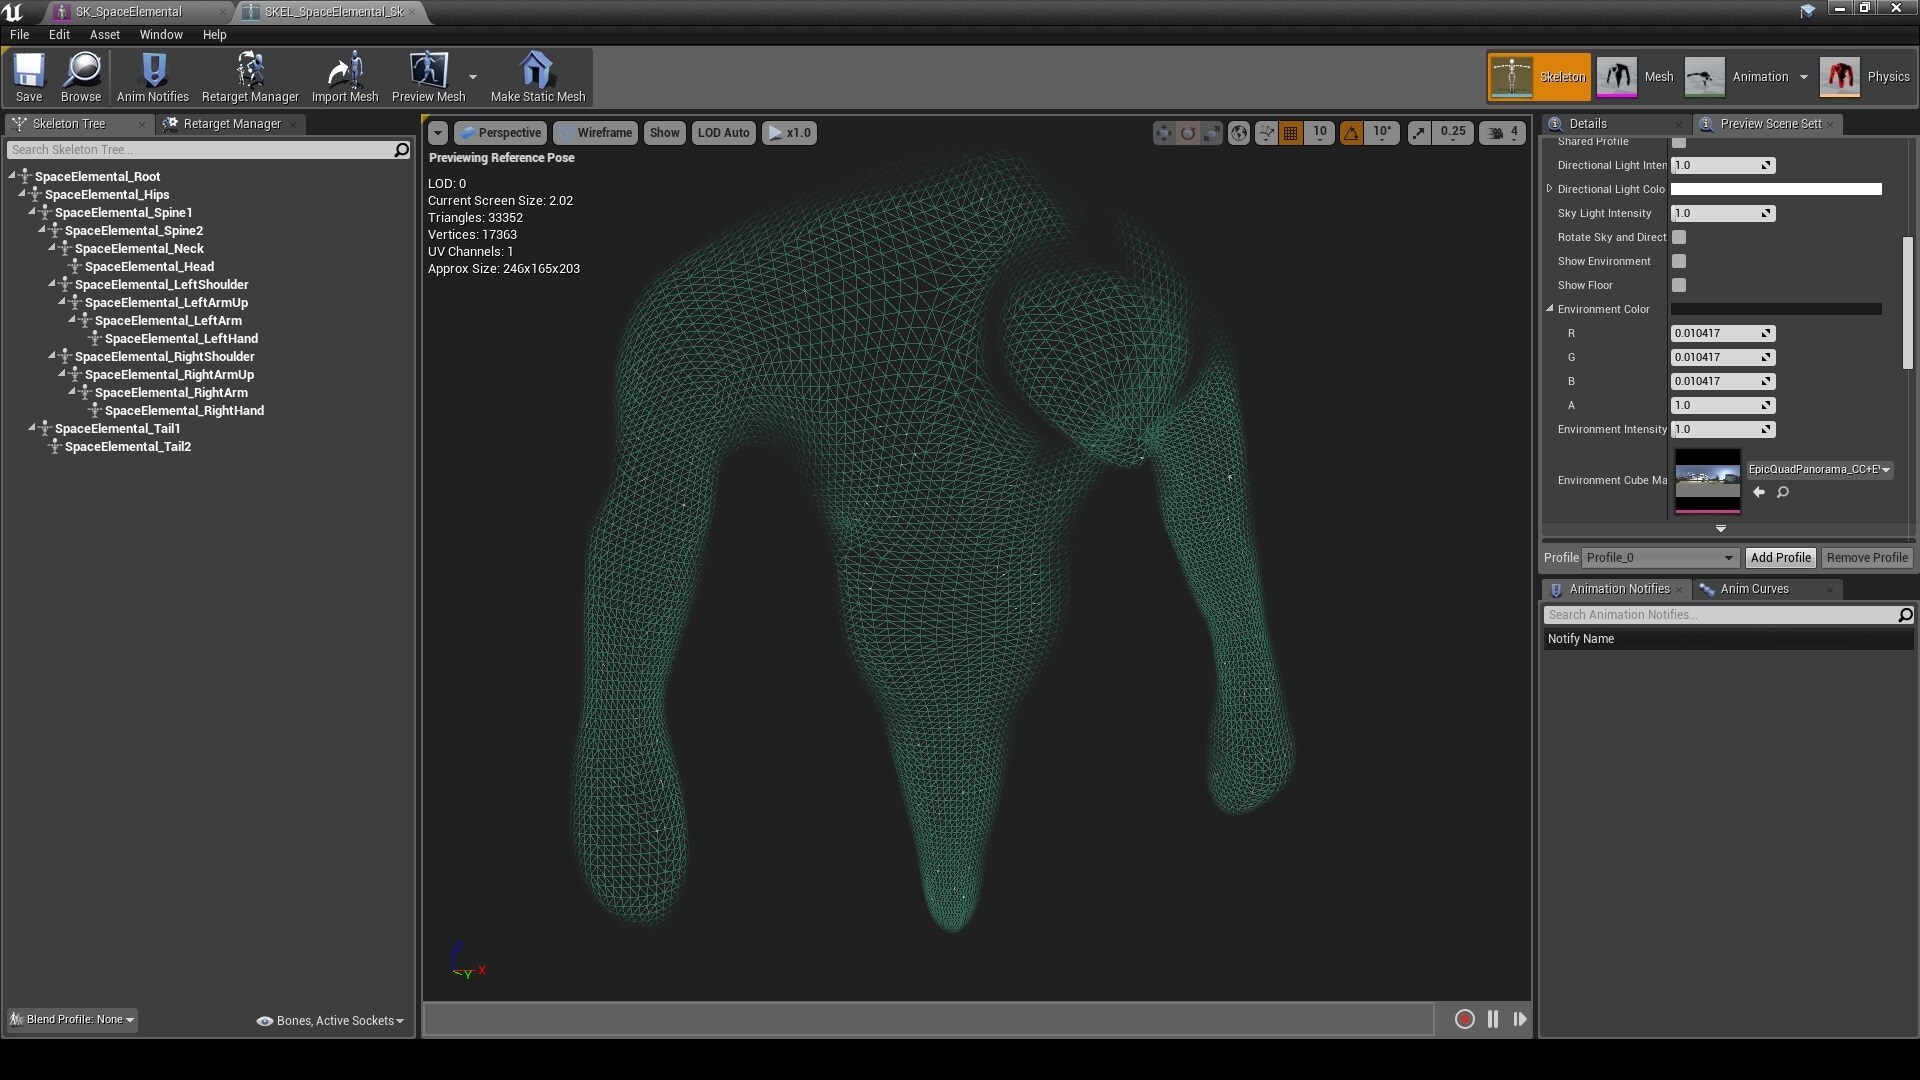Open Retarget Manager from toolbar
The width and height of the screenshot is (1920, 1080).
click(249, 76)
